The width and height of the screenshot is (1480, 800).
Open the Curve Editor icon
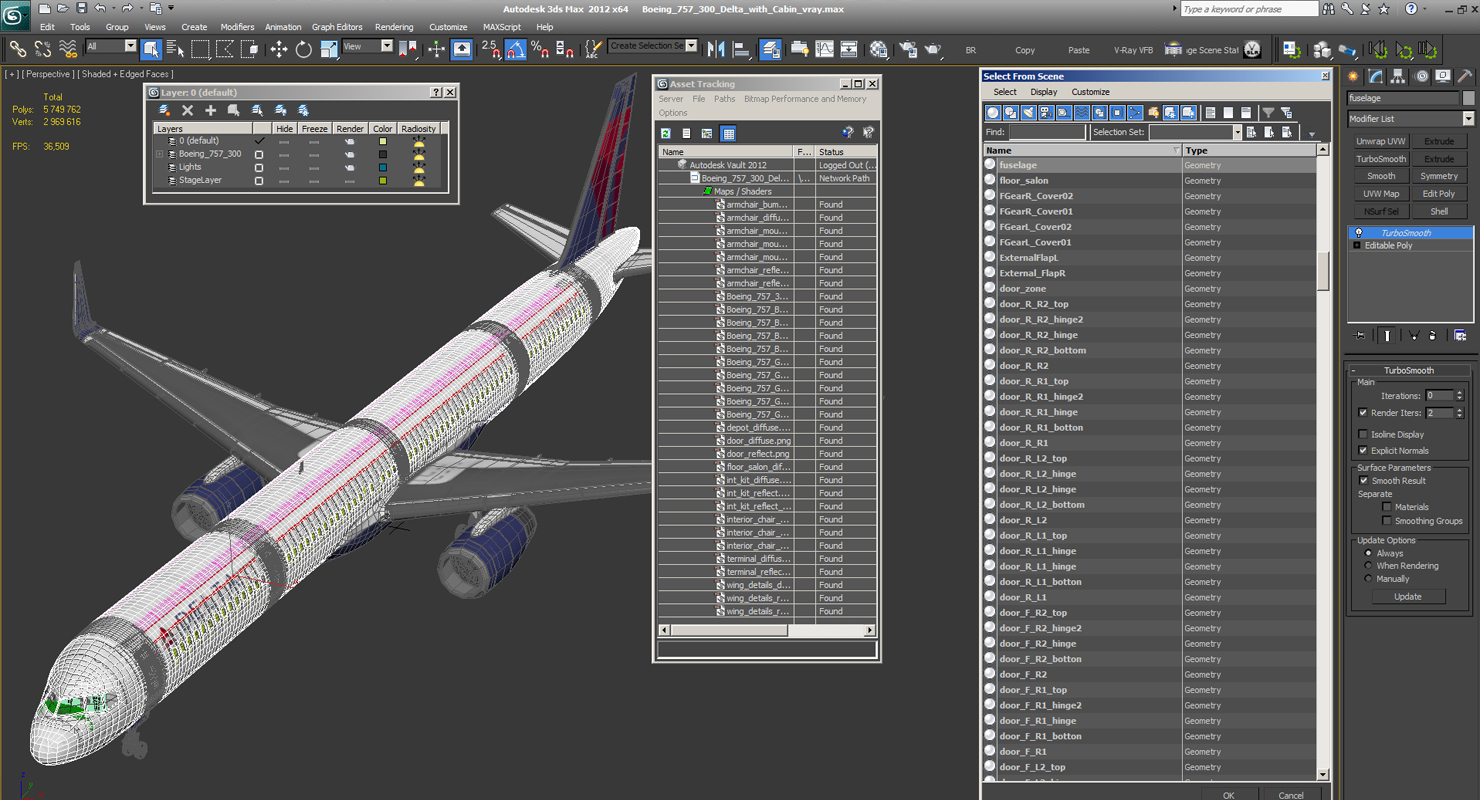coord(824,48)
